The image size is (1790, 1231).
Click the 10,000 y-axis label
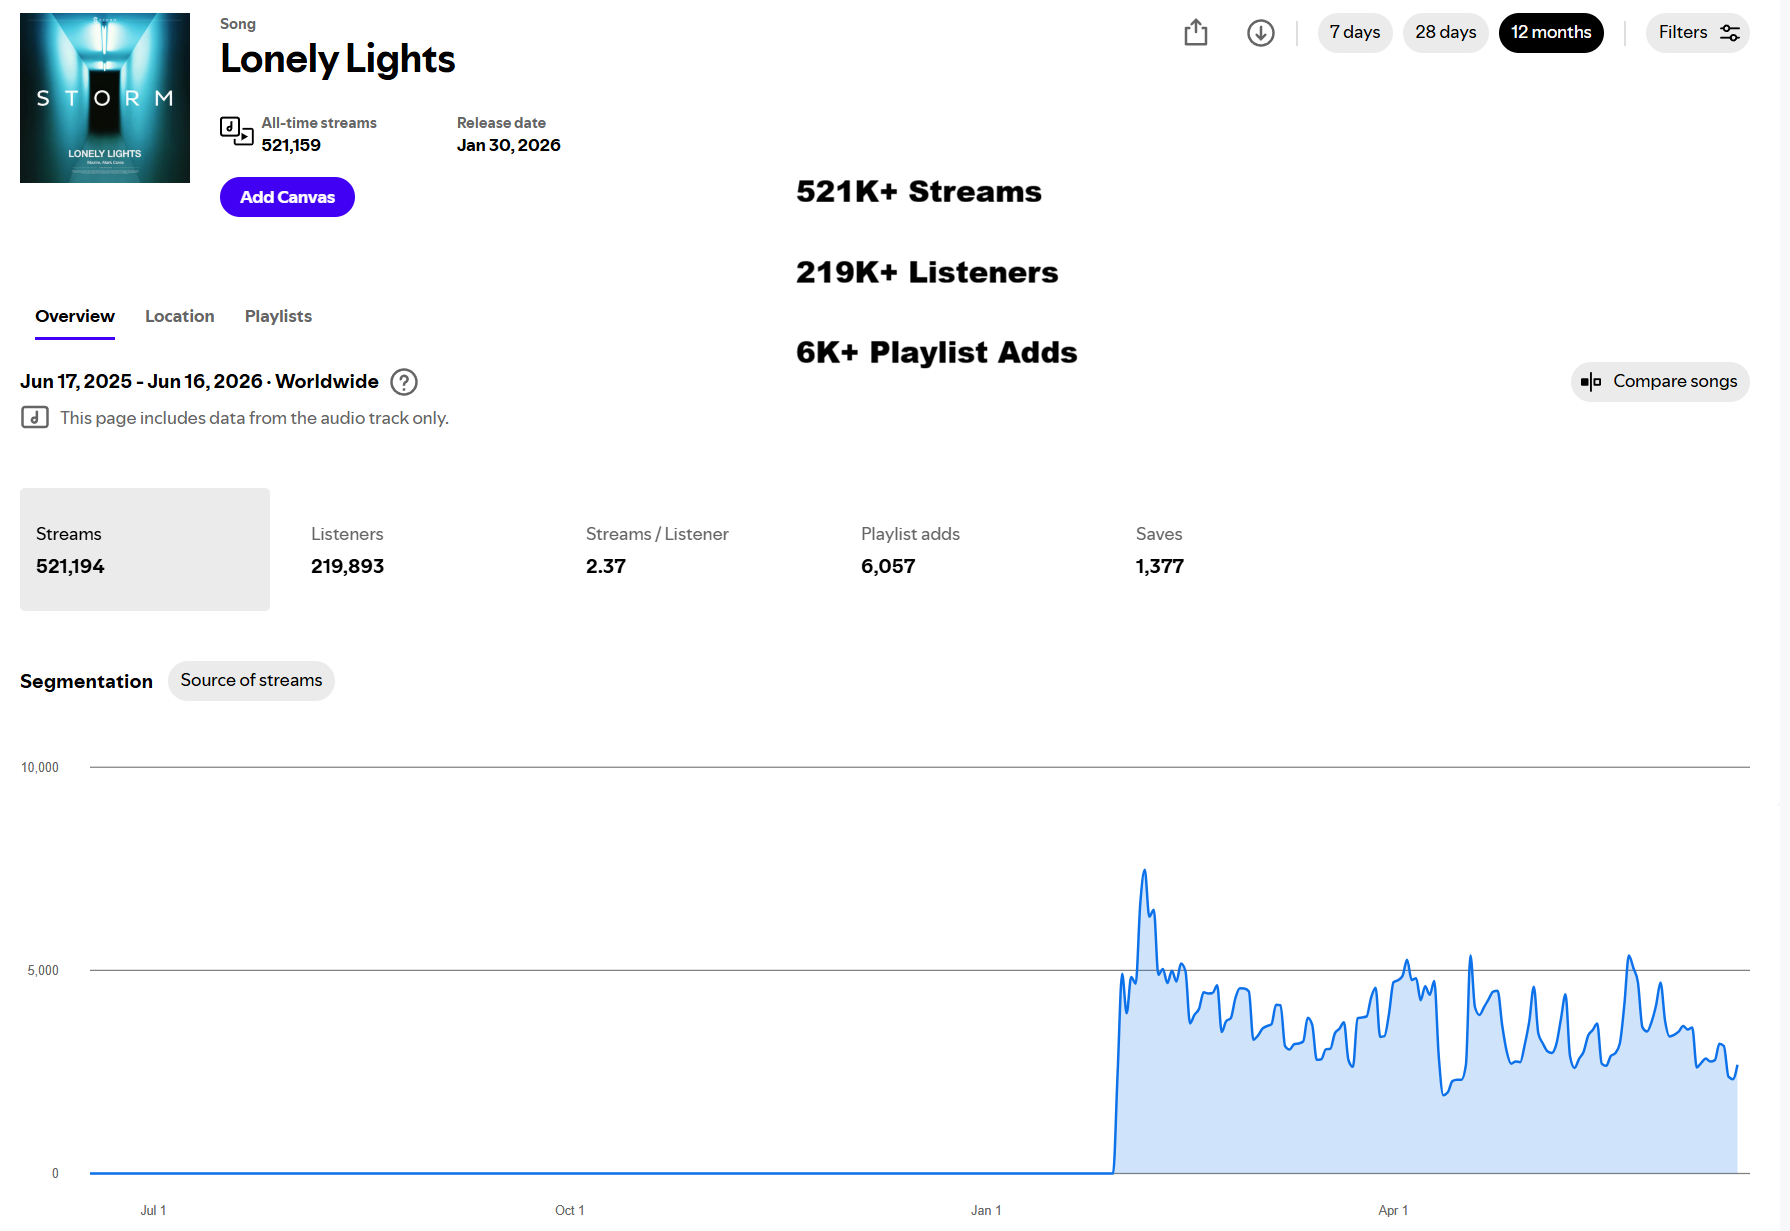point(40,768)
